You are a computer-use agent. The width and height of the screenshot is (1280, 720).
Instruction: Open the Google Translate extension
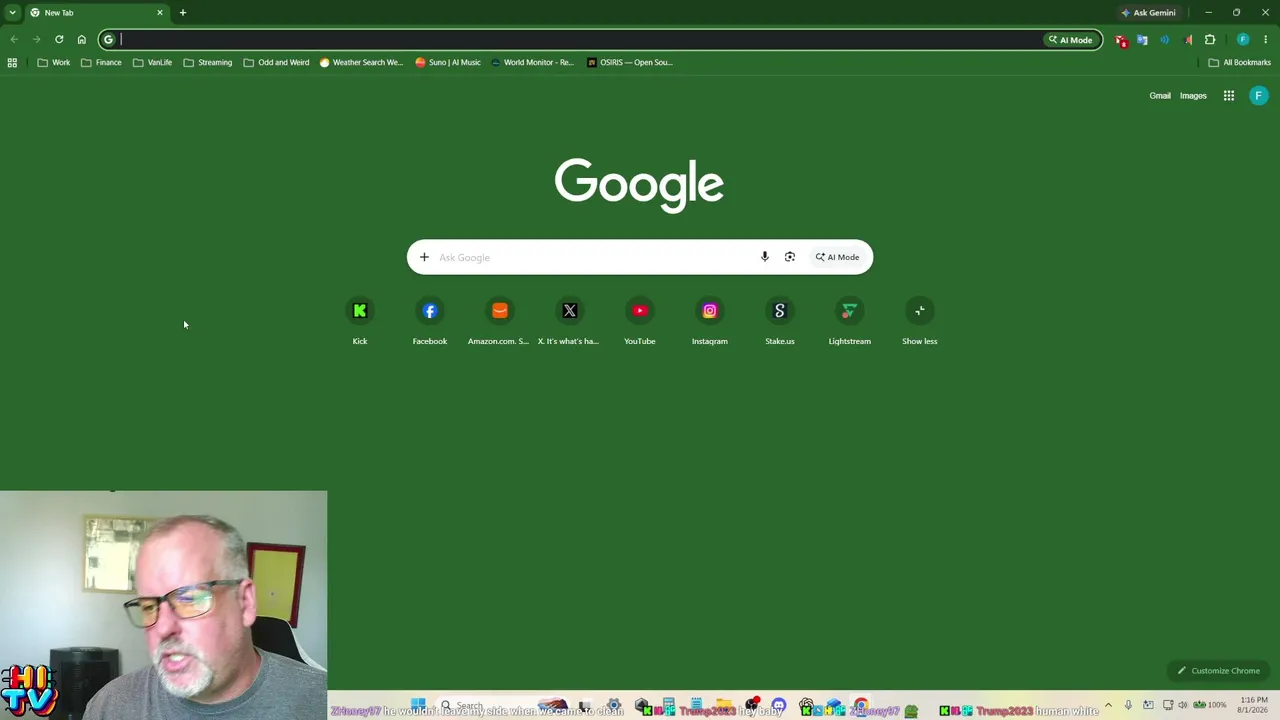click(x=1142, y=40)
